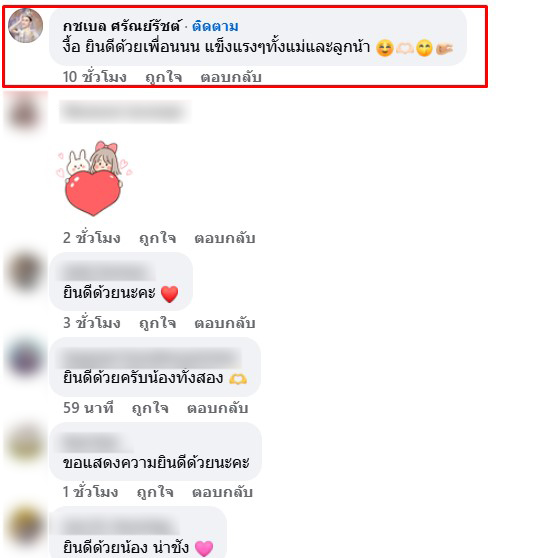552x558 pixels.
Task: Like the comment posted 10 ชั่วโมง ago
Action: pos(163,77)
